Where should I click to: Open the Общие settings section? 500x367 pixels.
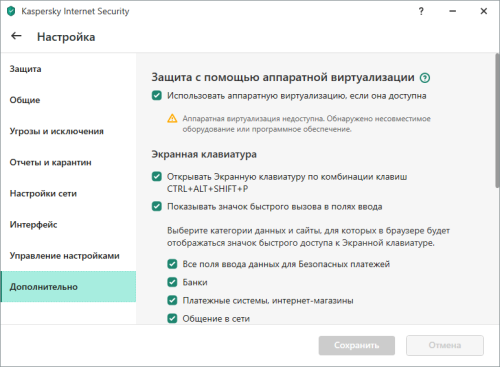tap(68, 100)
